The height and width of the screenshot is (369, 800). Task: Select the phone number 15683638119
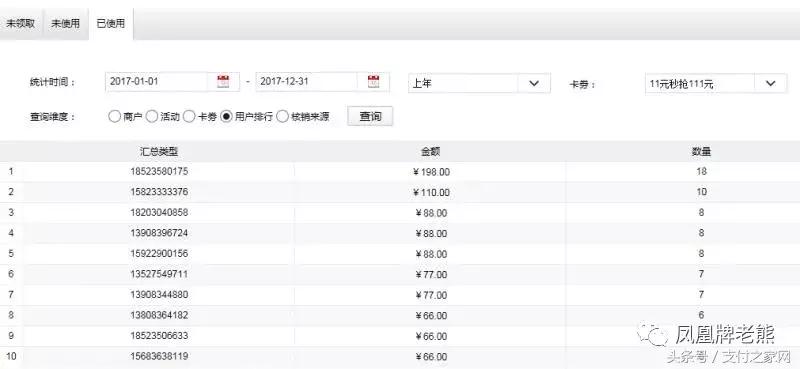[159, 356]
